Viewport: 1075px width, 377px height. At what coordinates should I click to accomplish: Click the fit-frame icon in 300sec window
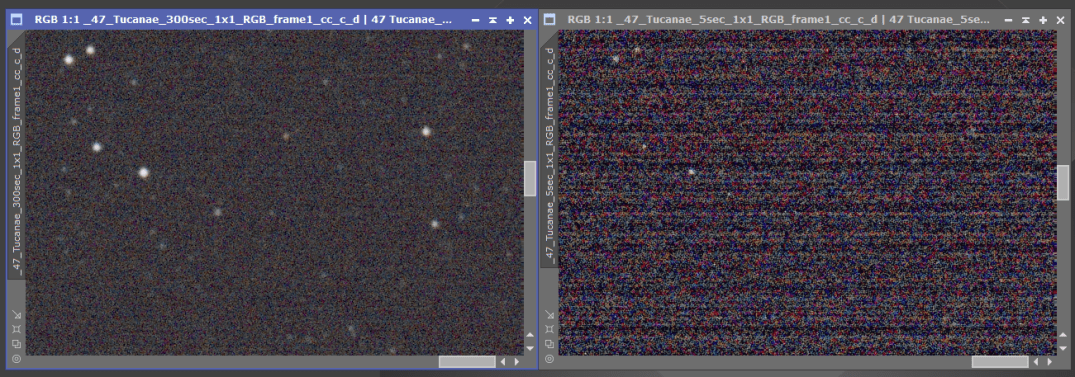coord(16,330)
